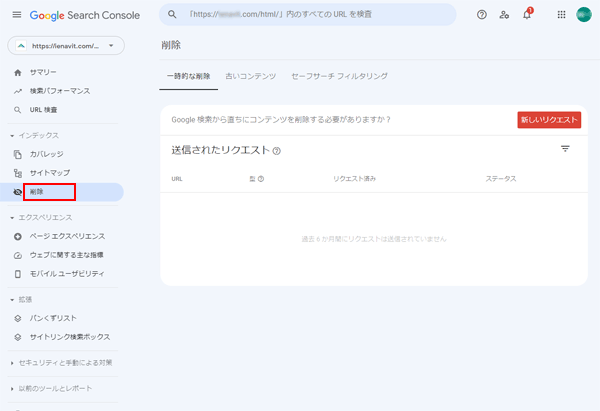Click the パンくずリスト layers icon
600x411 pixels.
tap(18, 318)
